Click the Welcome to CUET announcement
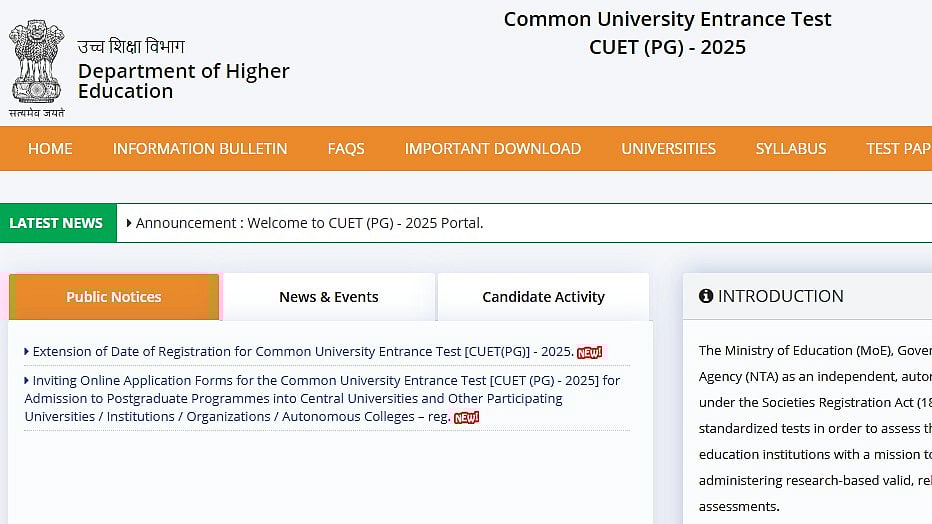Screen dimensions: 932x524 [310, 223]
